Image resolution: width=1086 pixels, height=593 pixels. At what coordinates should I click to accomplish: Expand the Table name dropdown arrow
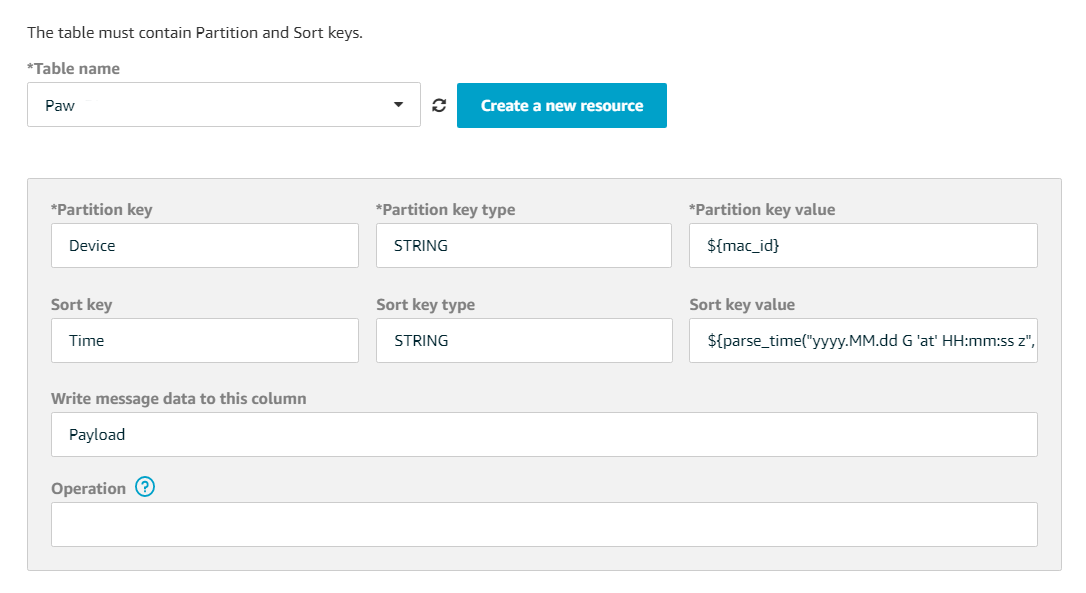399,105
